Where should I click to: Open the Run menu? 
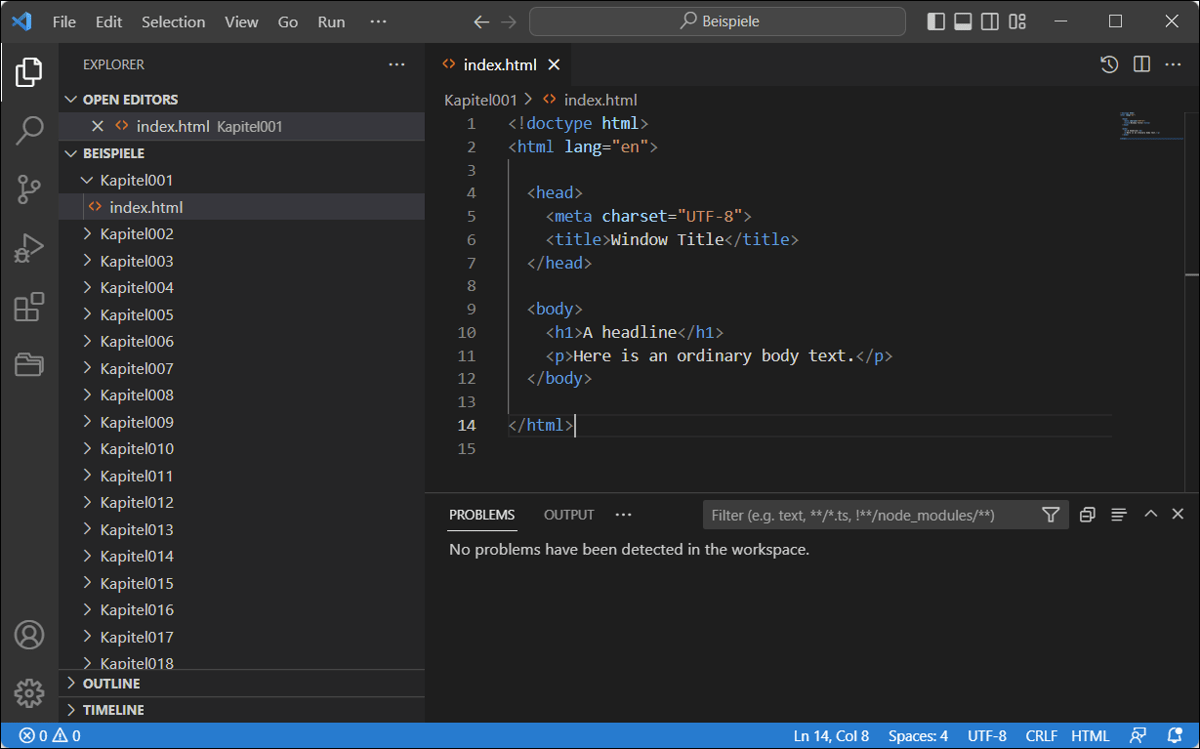tap(331, 21)
